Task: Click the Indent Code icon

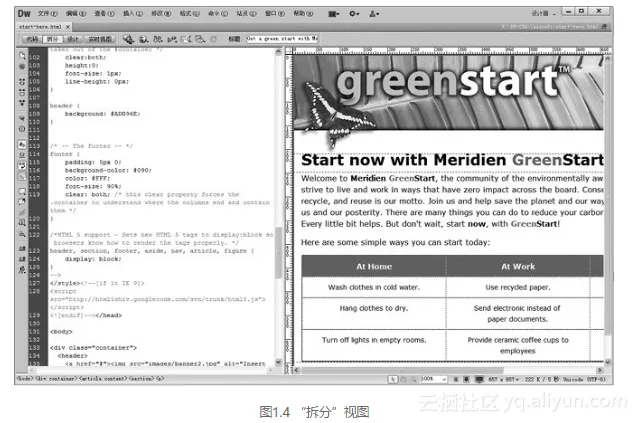Action: pyautogui.click(x=22, y=249)
